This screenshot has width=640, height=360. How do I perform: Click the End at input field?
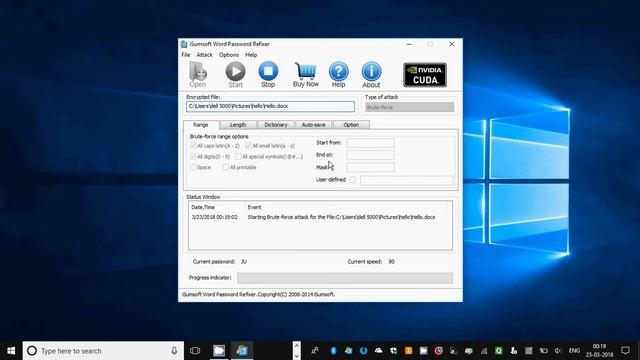(x=371, y=155)
